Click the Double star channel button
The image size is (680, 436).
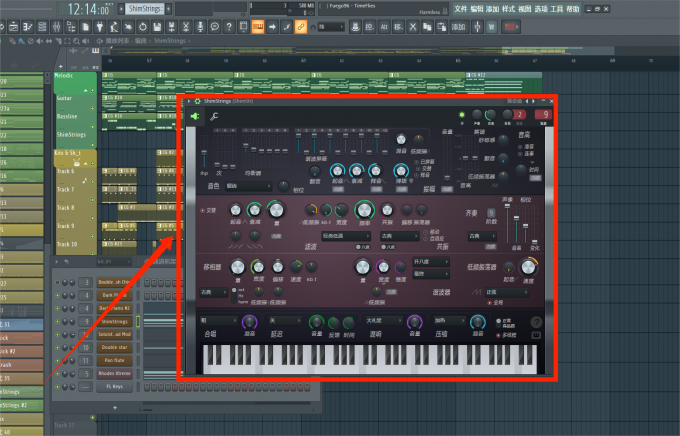point(114,347)
